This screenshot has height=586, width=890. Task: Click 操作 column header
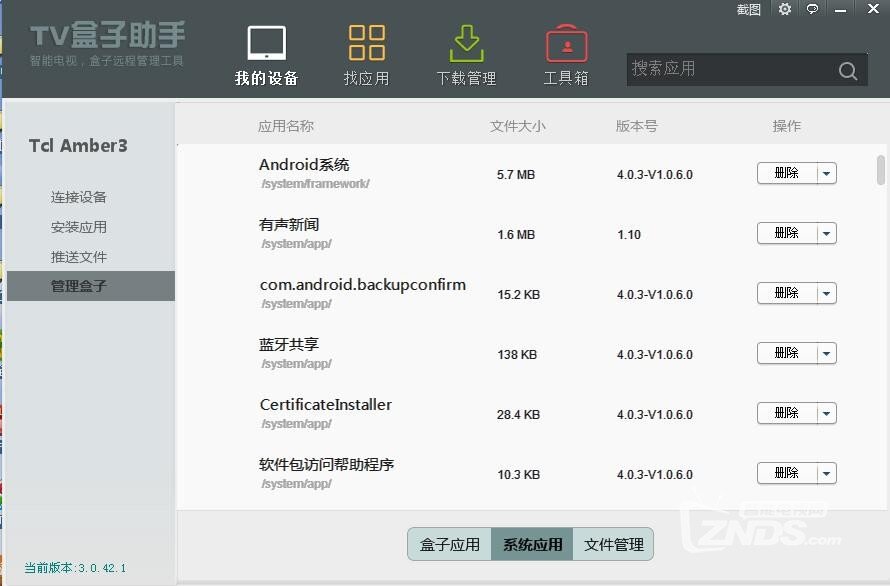(787, 126)
